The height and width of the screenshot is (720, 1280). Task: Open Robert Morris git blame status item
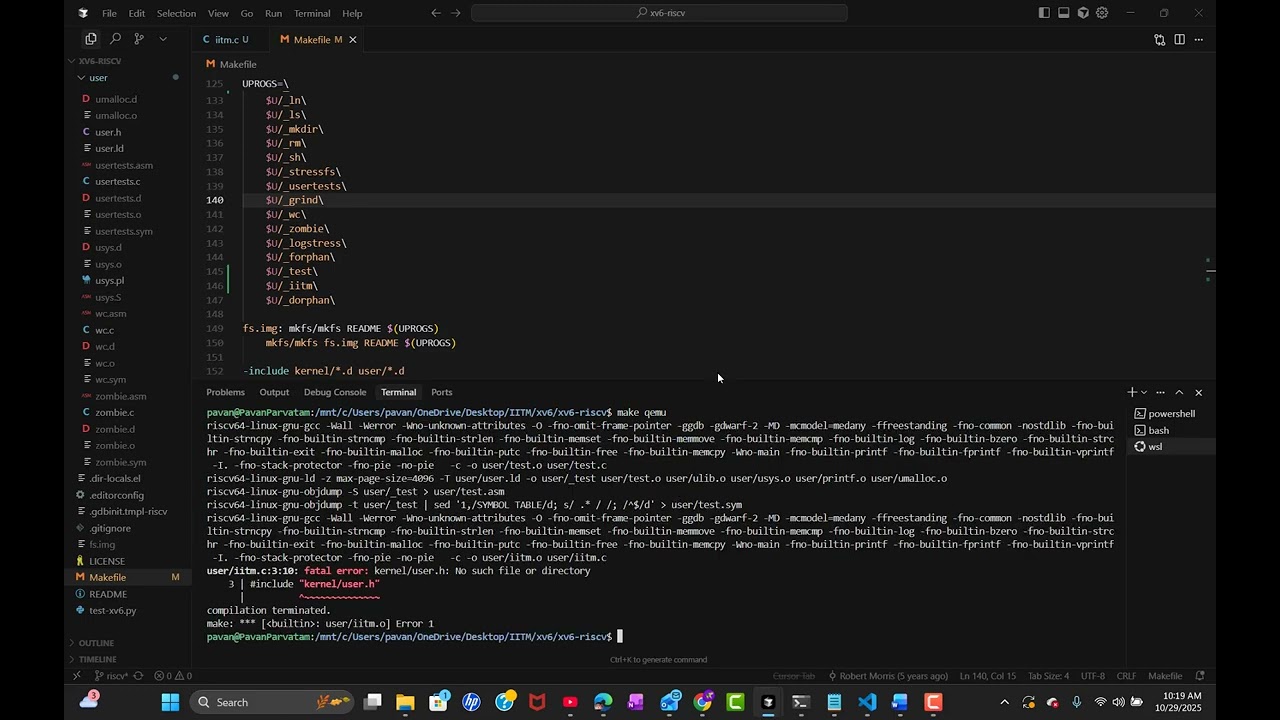[887, 676]
